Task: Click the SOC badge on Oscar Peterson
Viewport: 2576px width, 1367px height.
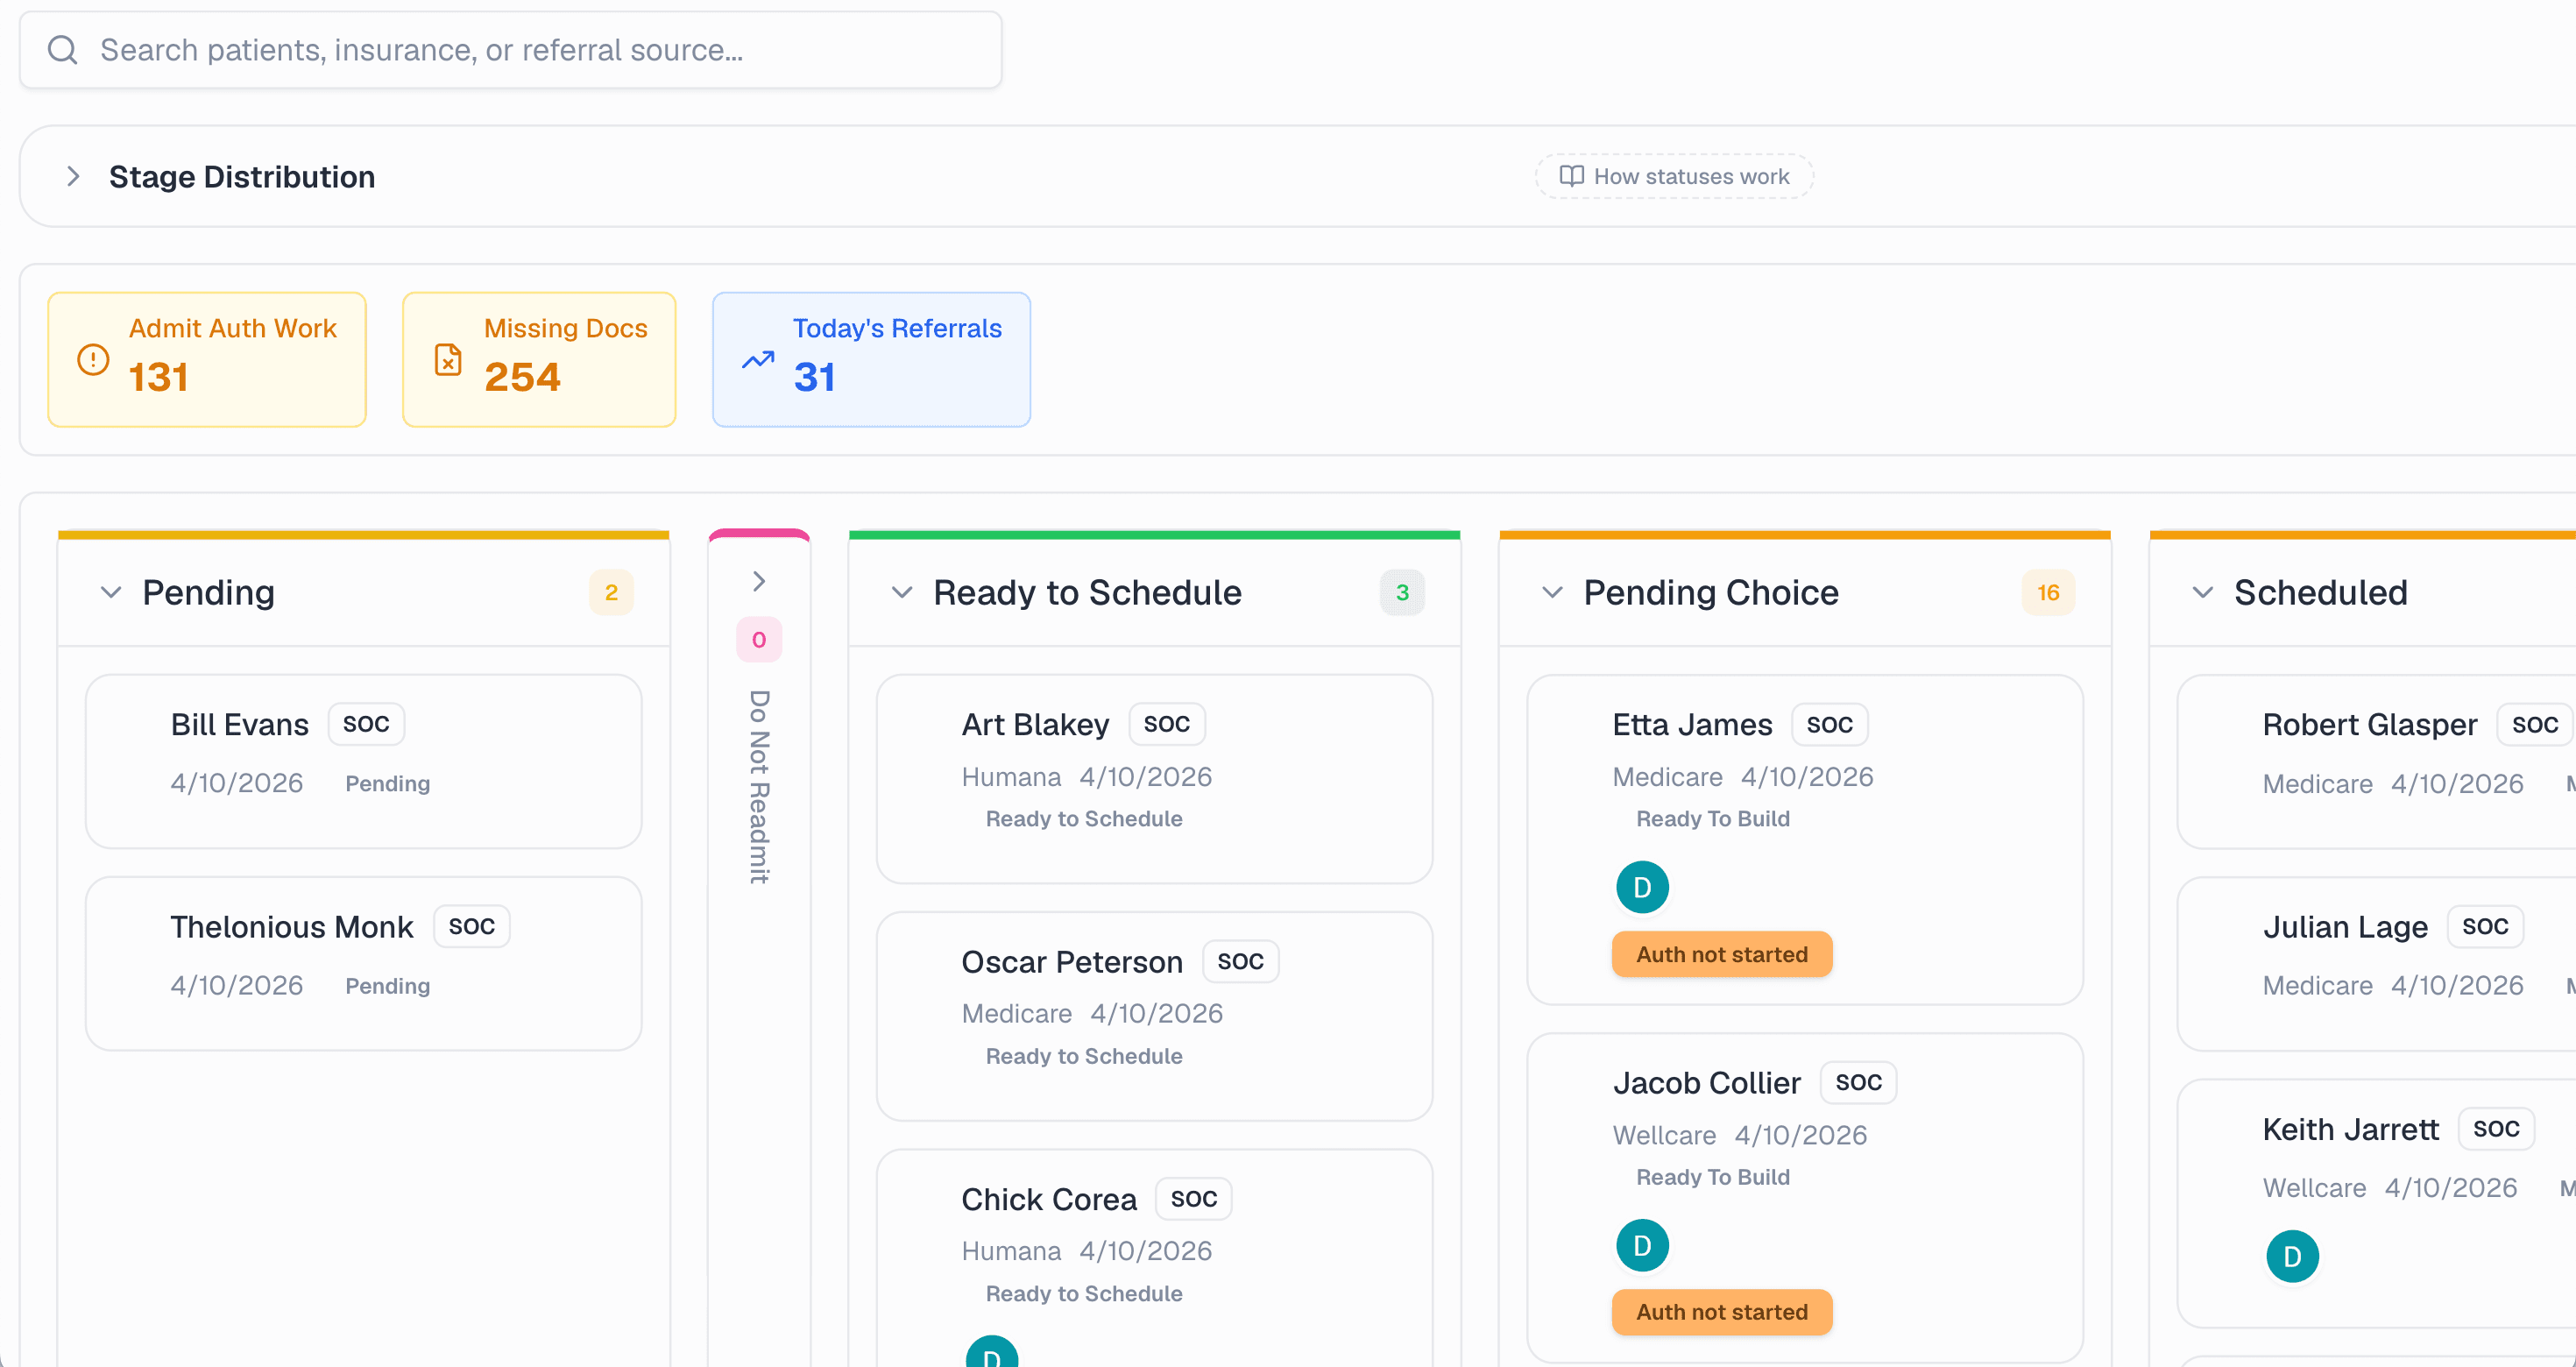Action: (x=1240, y=961)
